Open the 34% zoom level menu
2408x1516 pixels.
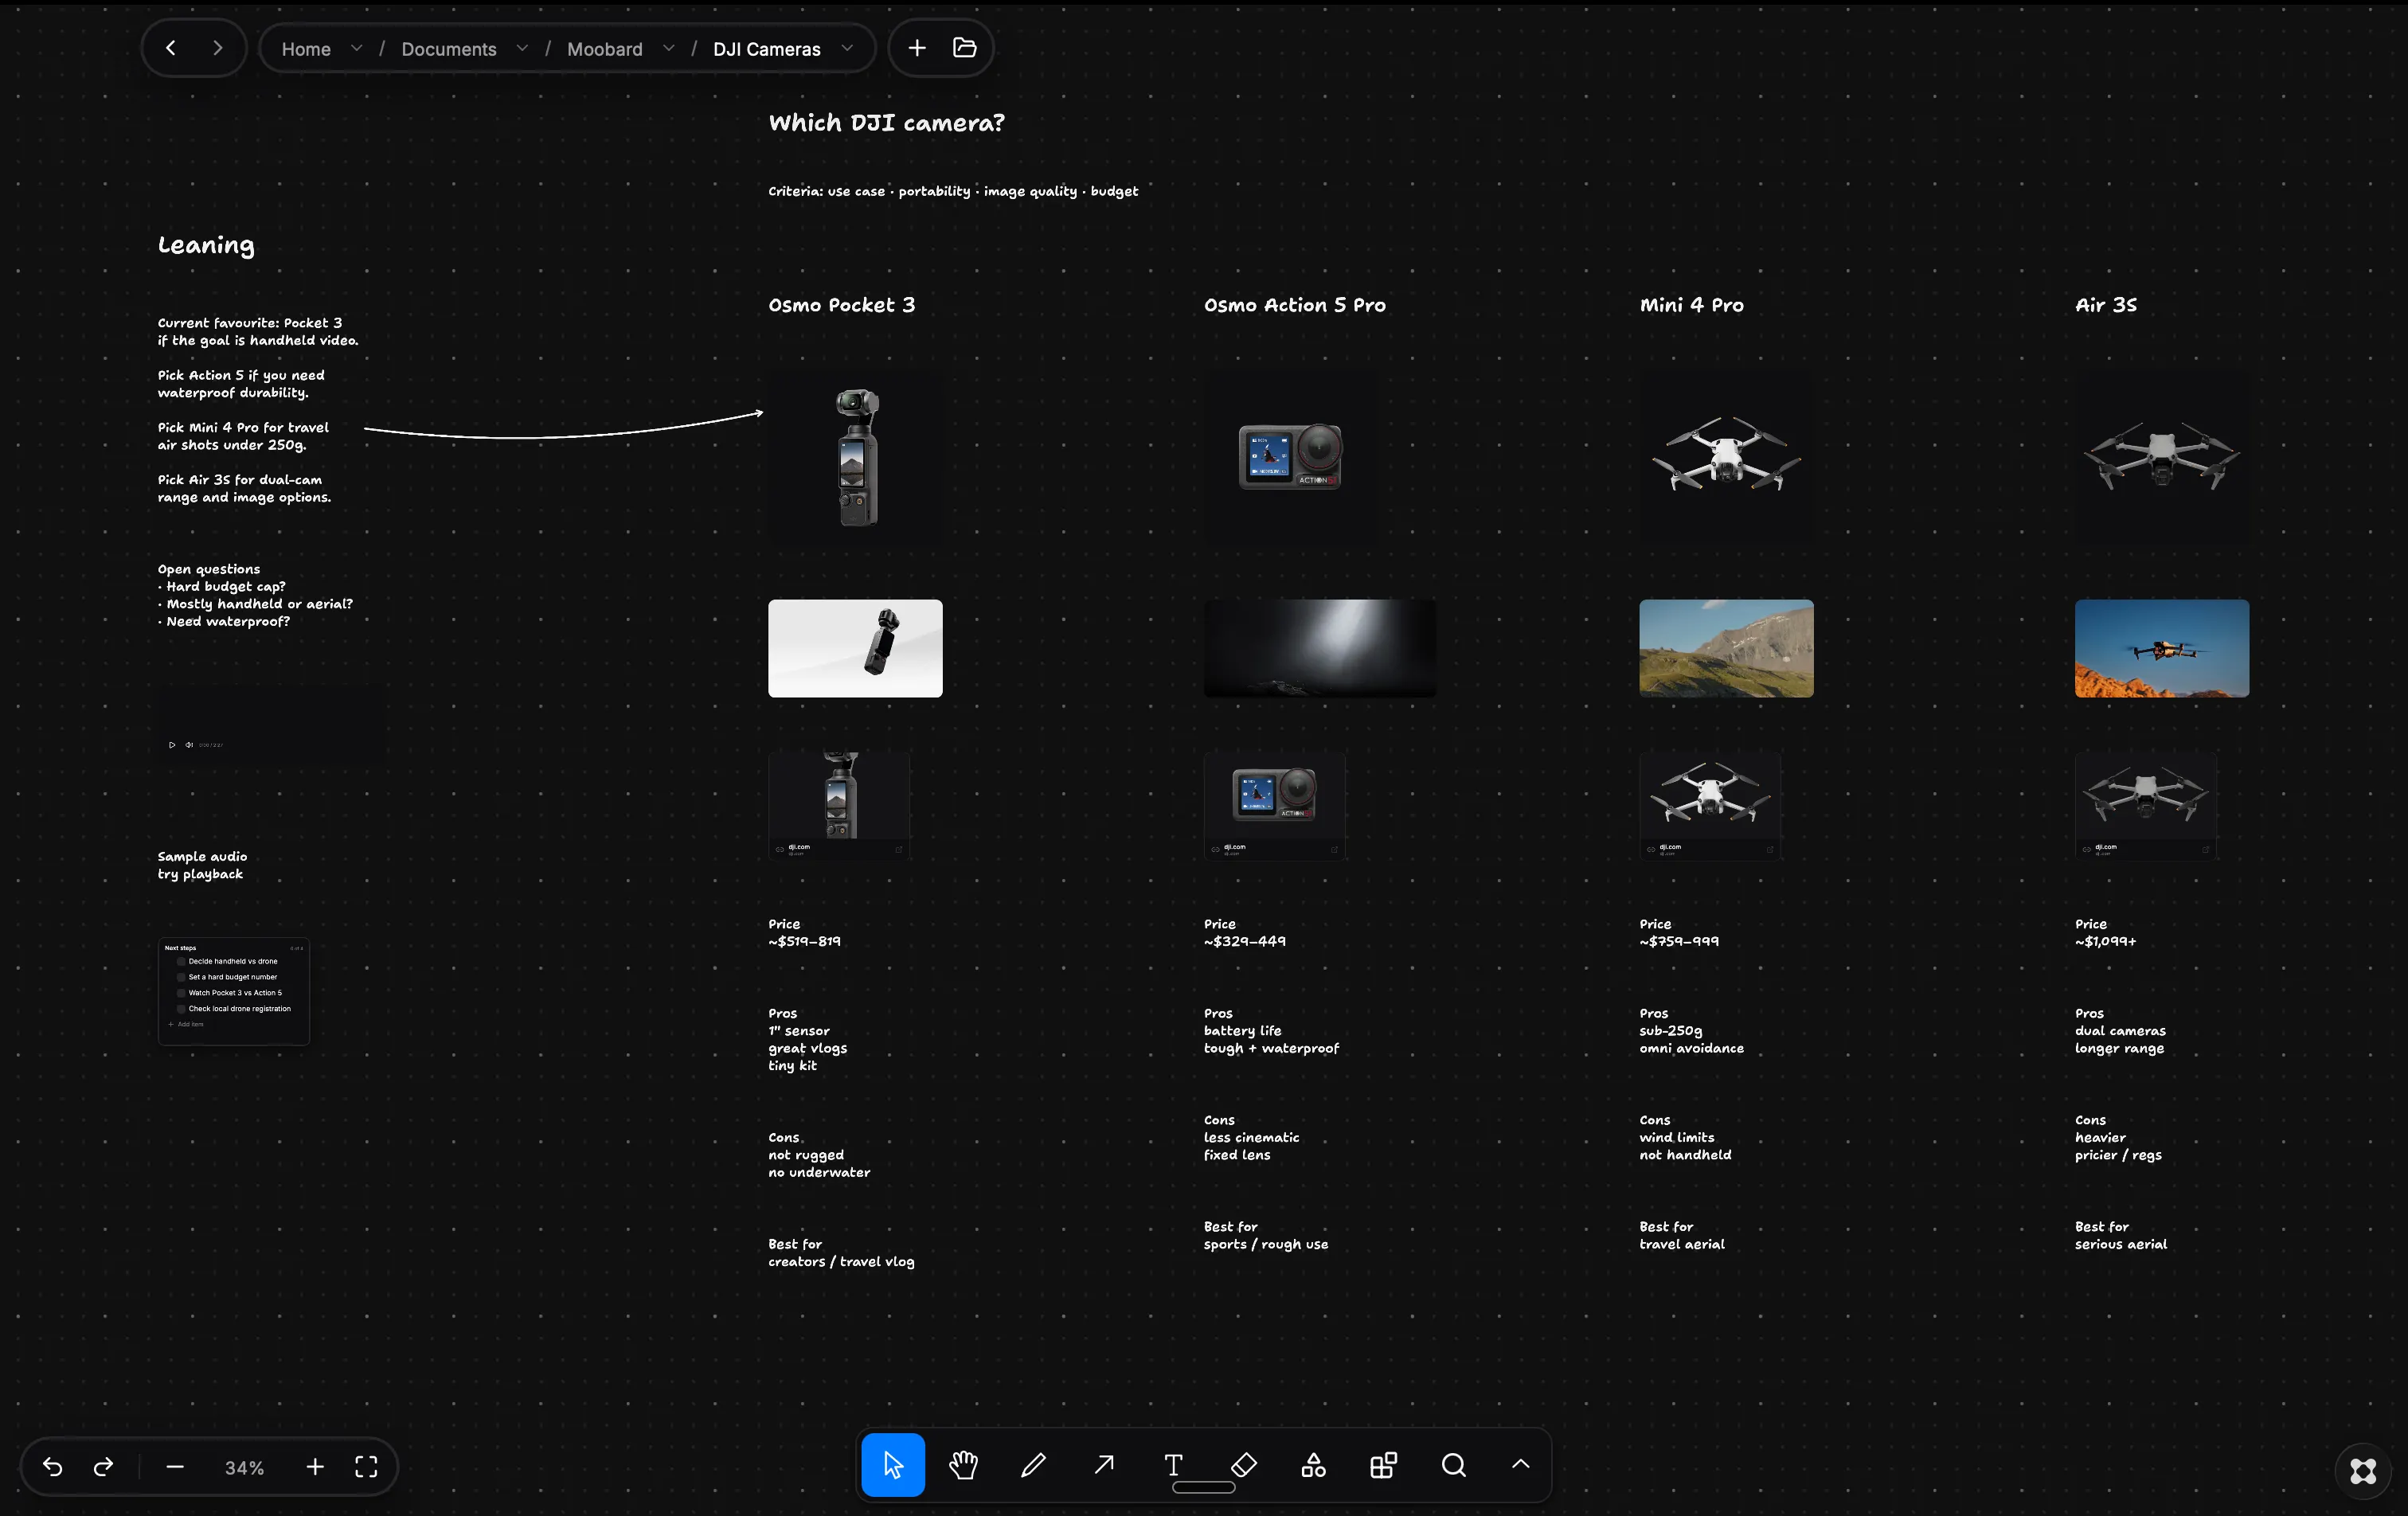[x=244, y=1468]
